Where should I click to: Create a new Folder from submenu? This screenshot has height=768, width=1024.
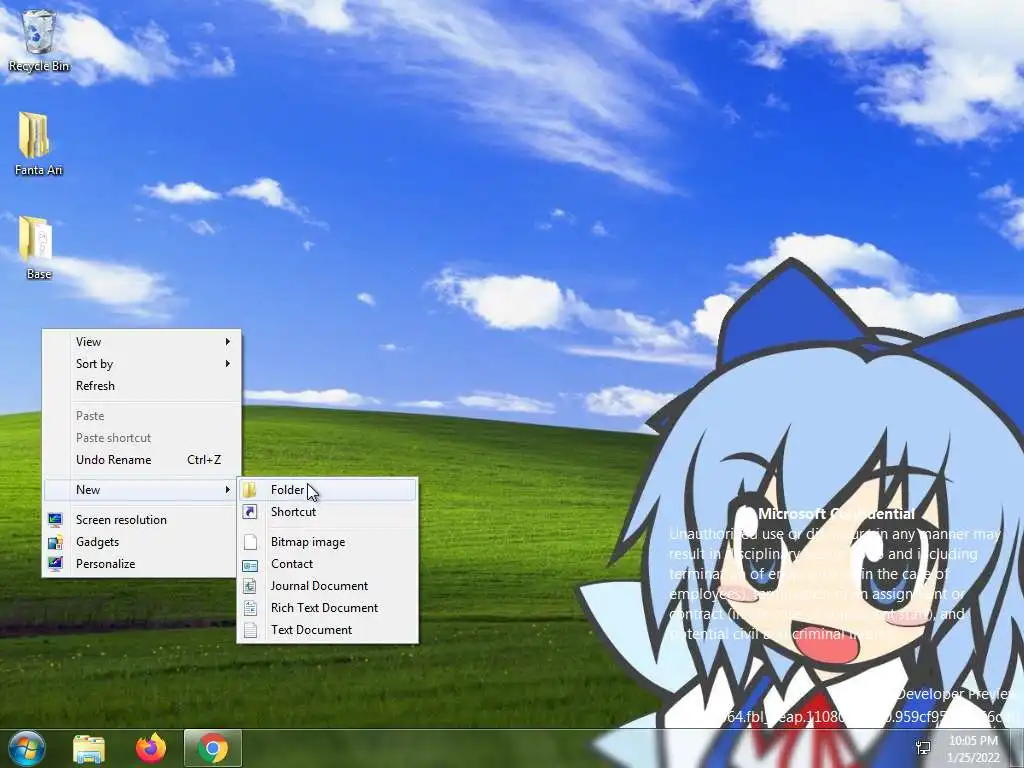coord(328,490)
